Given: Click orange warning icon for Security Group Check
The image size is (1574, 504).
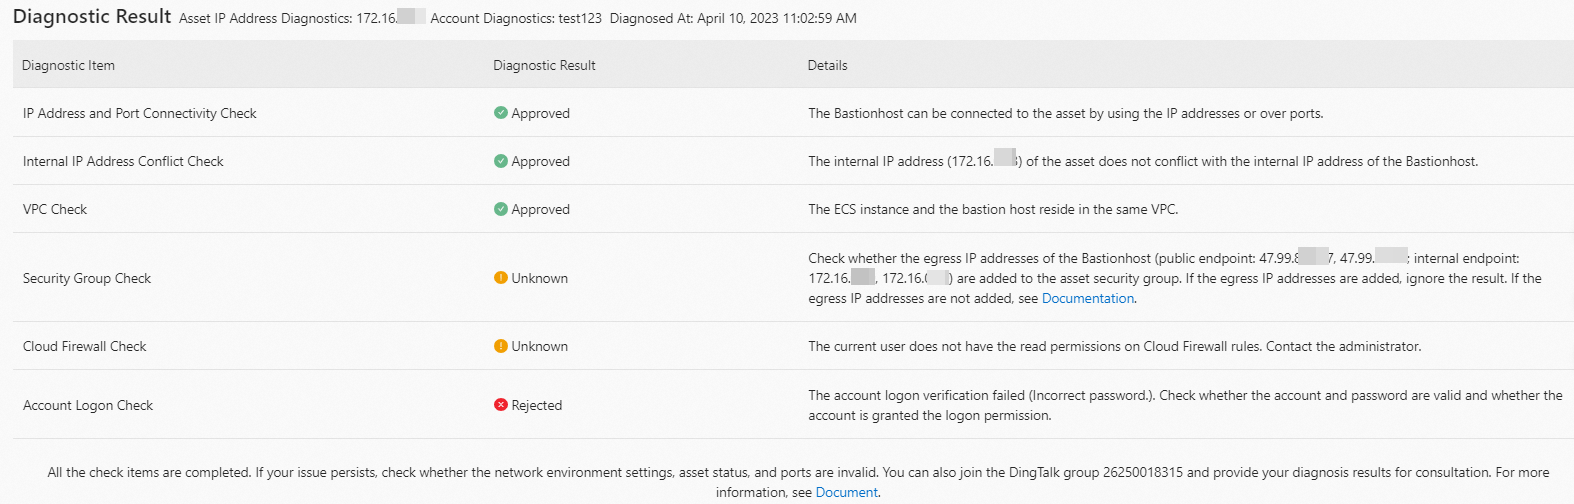Looking at the screenshot, I should pyautogui.click(x=500, y=278).
